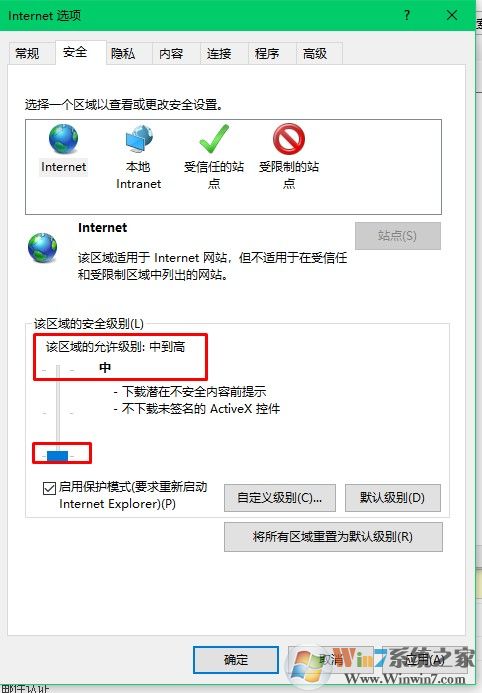Click the help question mark icon

(x=407, y=15)
